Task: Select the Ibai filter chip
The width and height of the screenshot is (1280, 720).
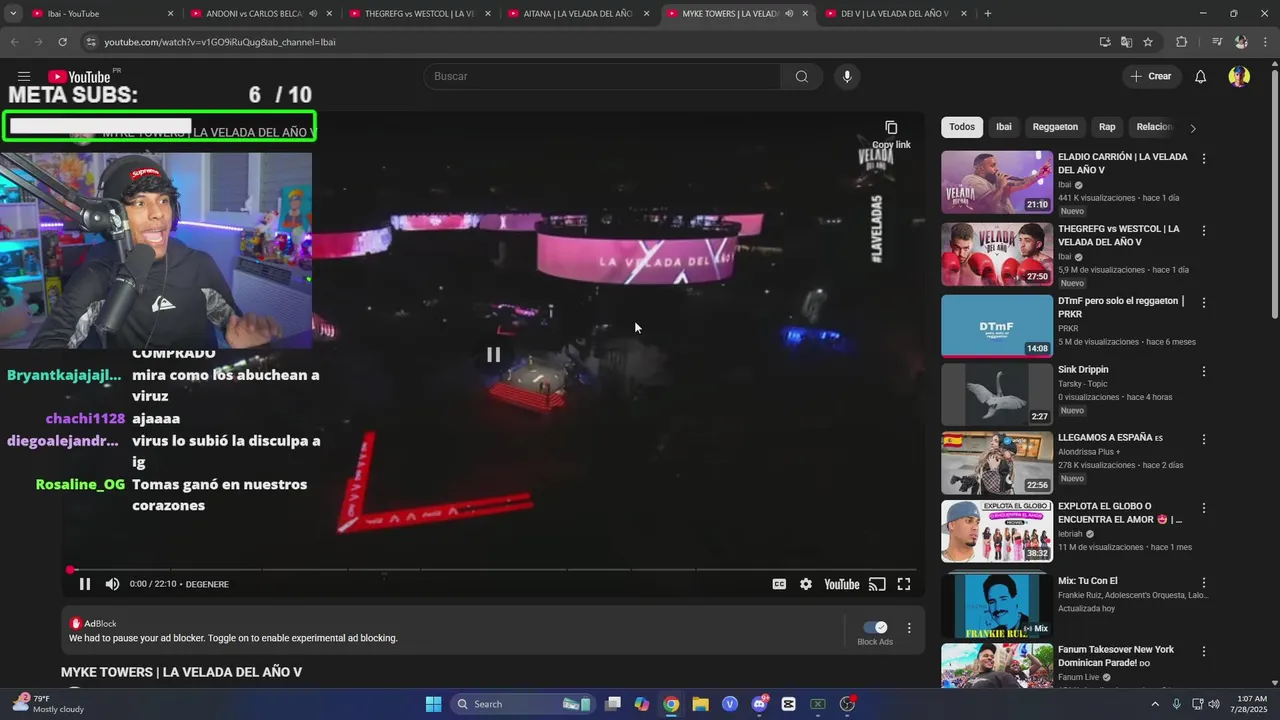Action: [x=1004, y=127]
